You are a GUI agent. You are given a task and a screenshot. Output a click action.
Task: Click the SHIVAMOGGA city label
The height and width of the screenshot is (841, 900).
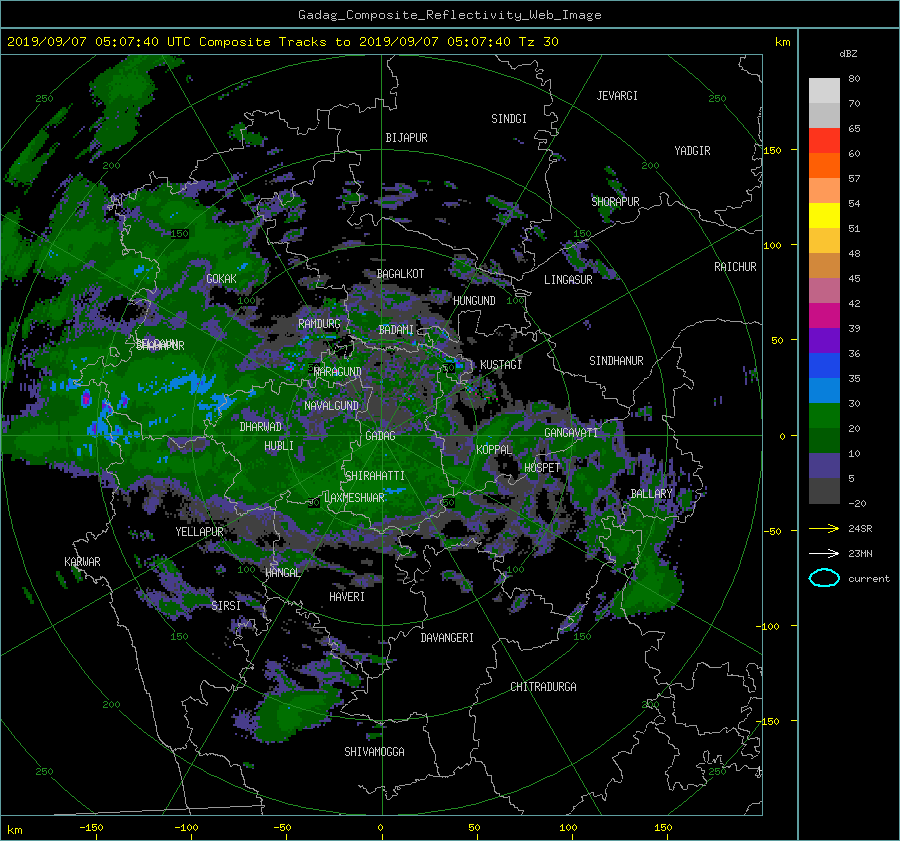[x=374, y=752]
